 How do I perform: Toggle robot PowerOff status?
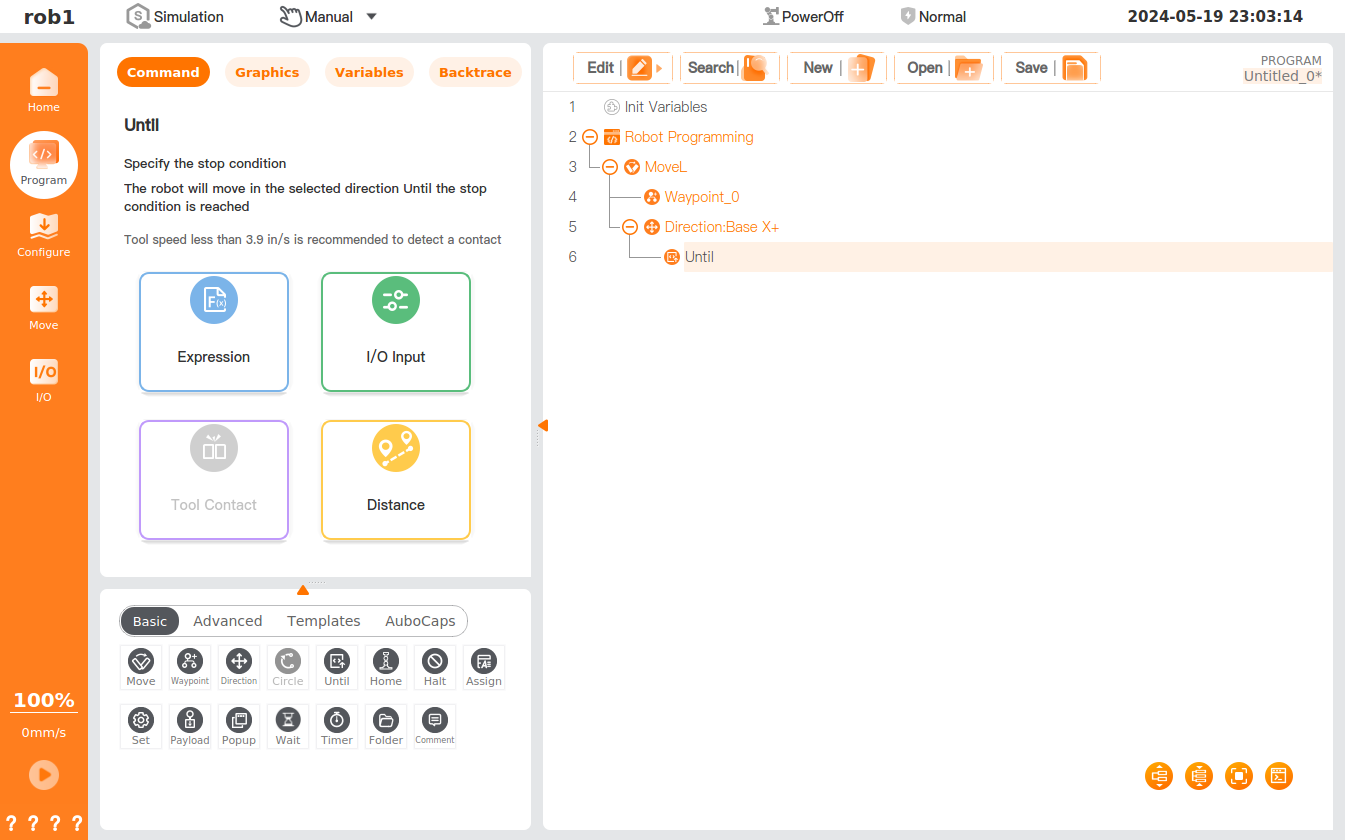pos(803,16)
